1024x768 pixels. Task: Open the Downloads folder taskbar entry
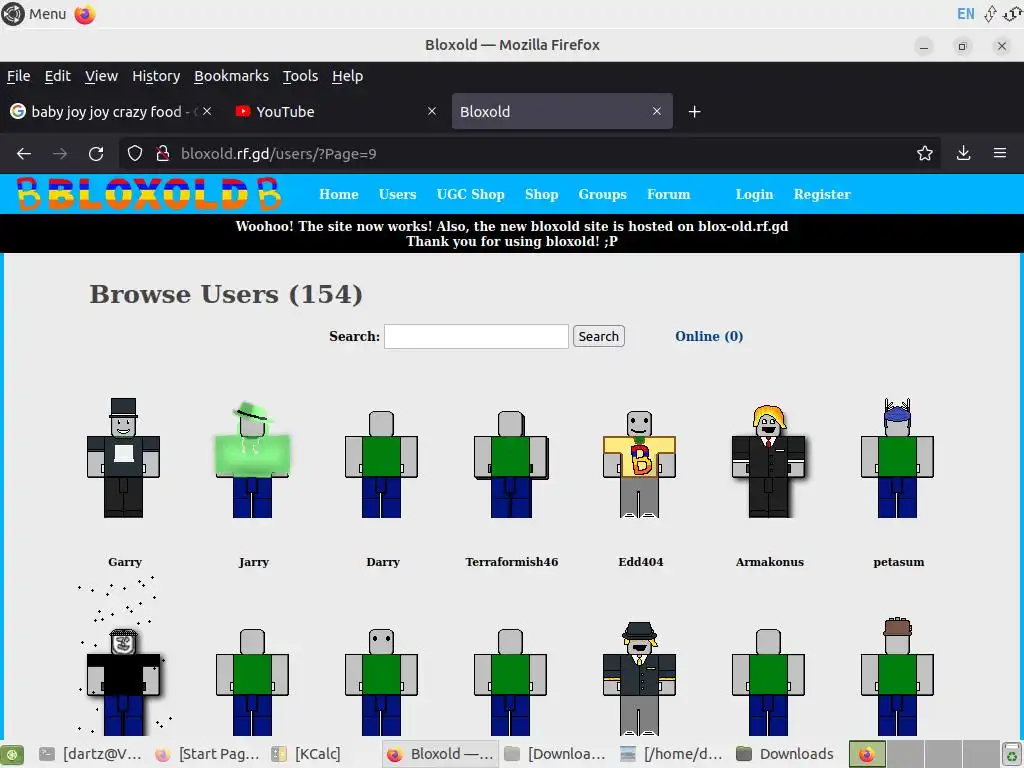click(x=786, y=754)
